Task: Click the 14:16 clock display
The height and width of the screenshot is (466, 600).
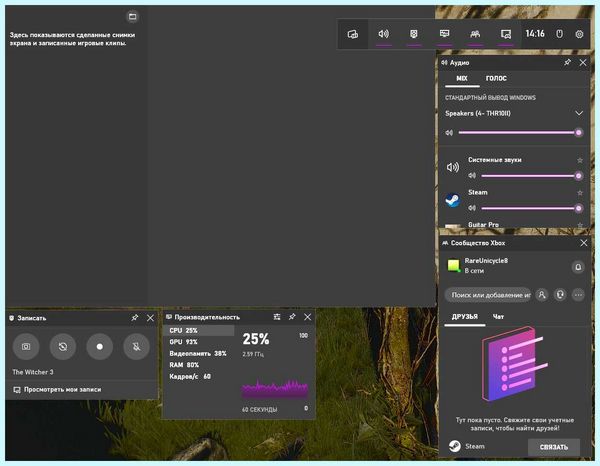Action: pos(535,34)
